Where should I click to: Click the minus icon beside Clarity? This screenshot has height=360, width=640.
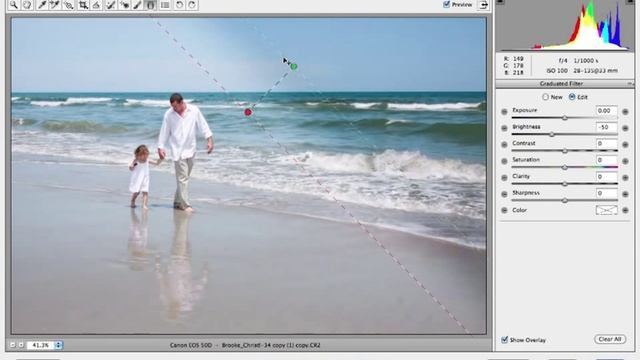click(504, 178)
